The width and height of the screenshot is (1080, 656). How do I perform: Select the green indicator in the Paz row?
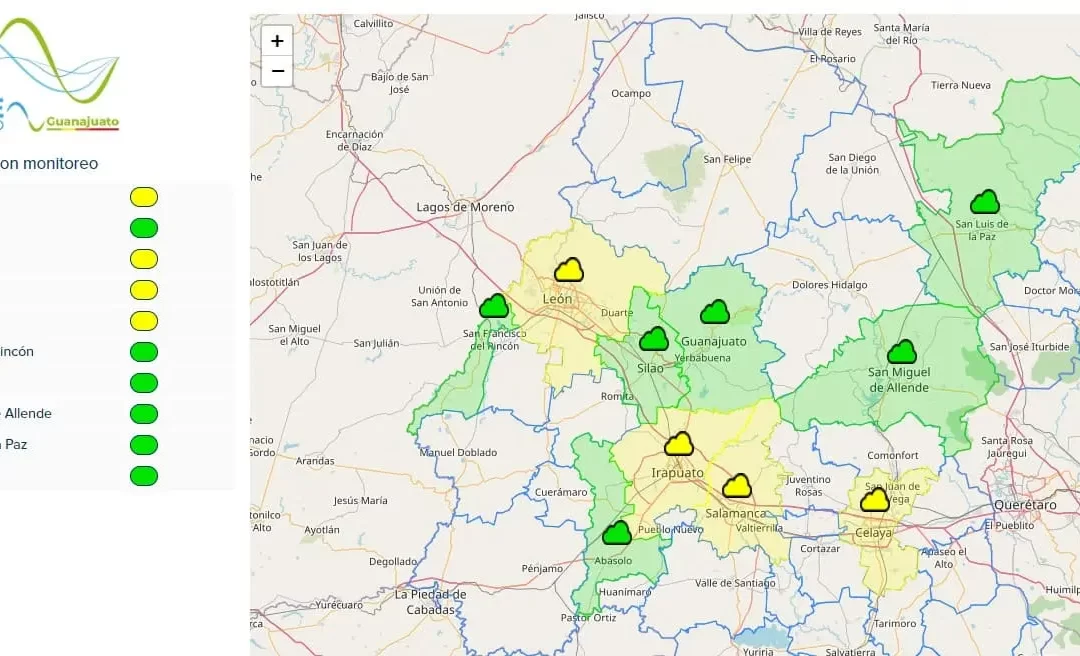point(144,445)
